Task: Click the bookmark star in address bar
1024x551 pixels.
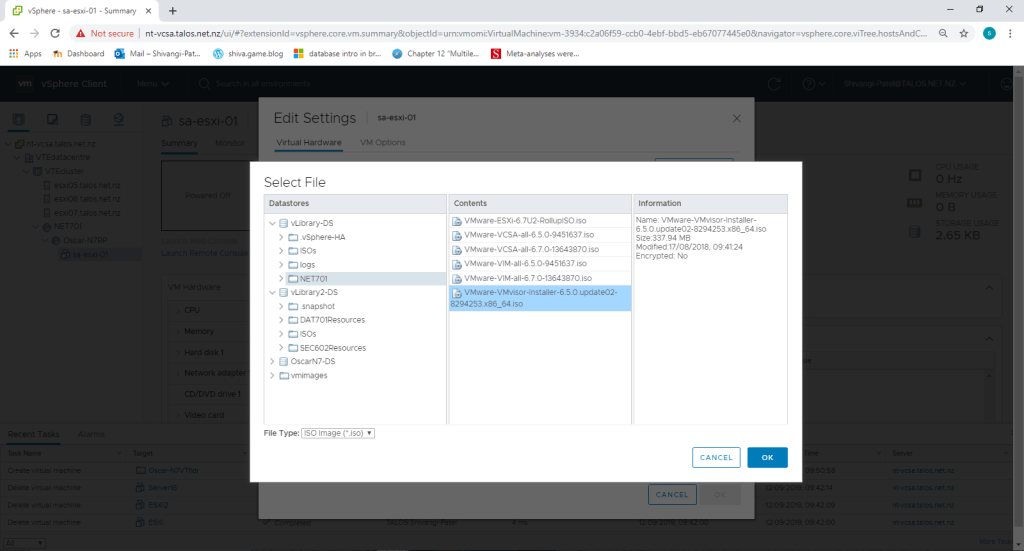Action: click(x=963, y=32)
